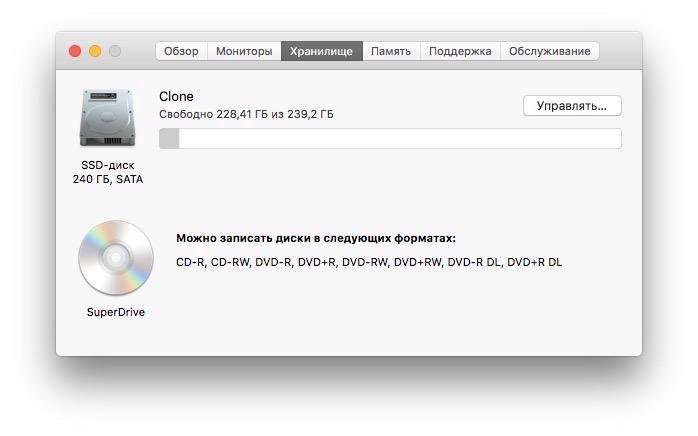Click the SuperDrive optical disc icon
This screenshot has width=698, height=436.
point(115,258)
